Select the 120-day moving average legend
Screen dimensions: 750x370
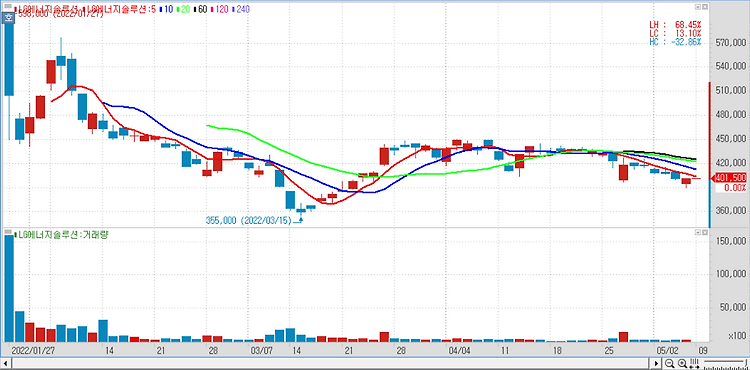220,9
